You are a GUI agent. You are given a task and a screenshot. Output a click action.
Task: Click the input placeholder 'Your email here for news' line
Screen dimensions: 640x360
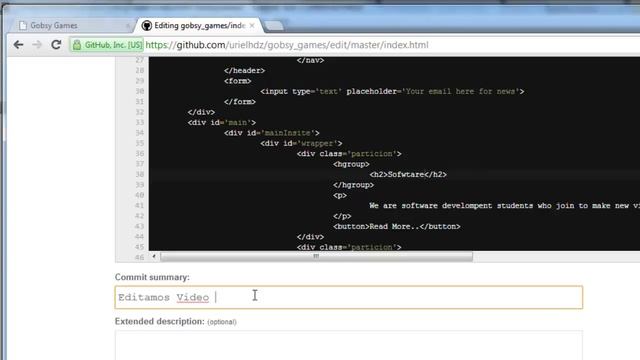tap(392, 91)
